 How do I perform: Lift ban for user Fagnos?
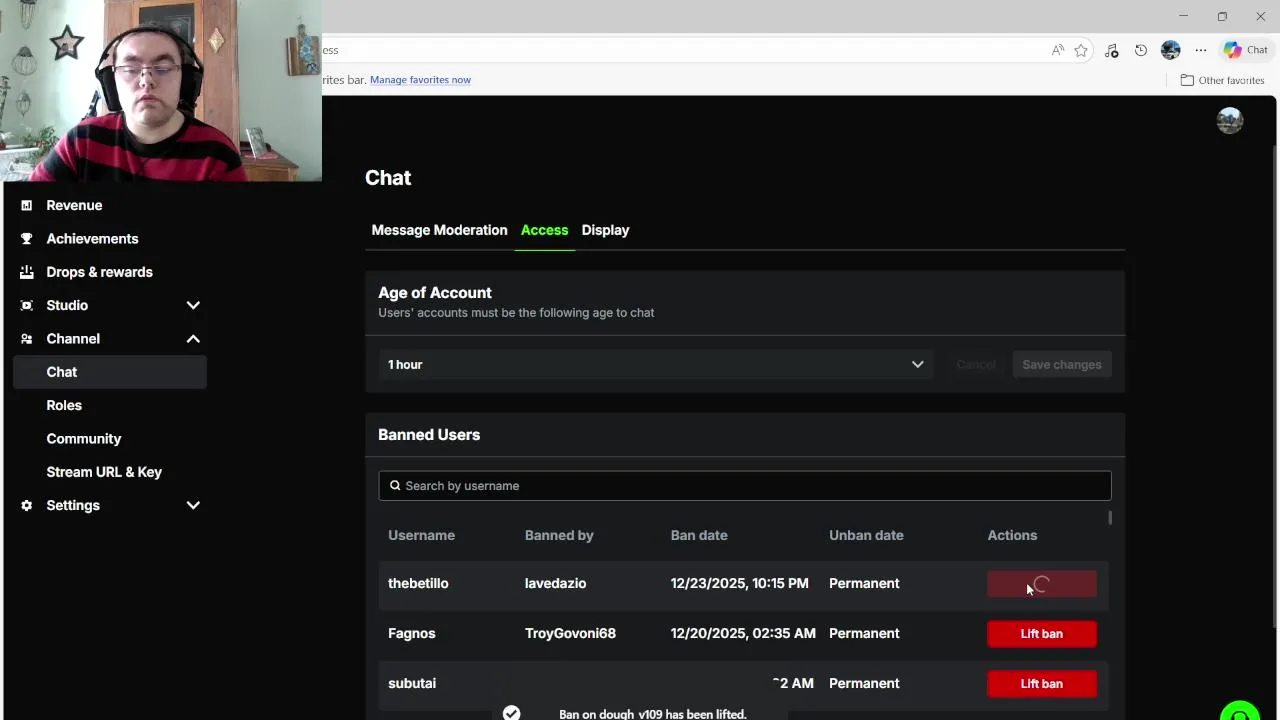pos(1041,634)
